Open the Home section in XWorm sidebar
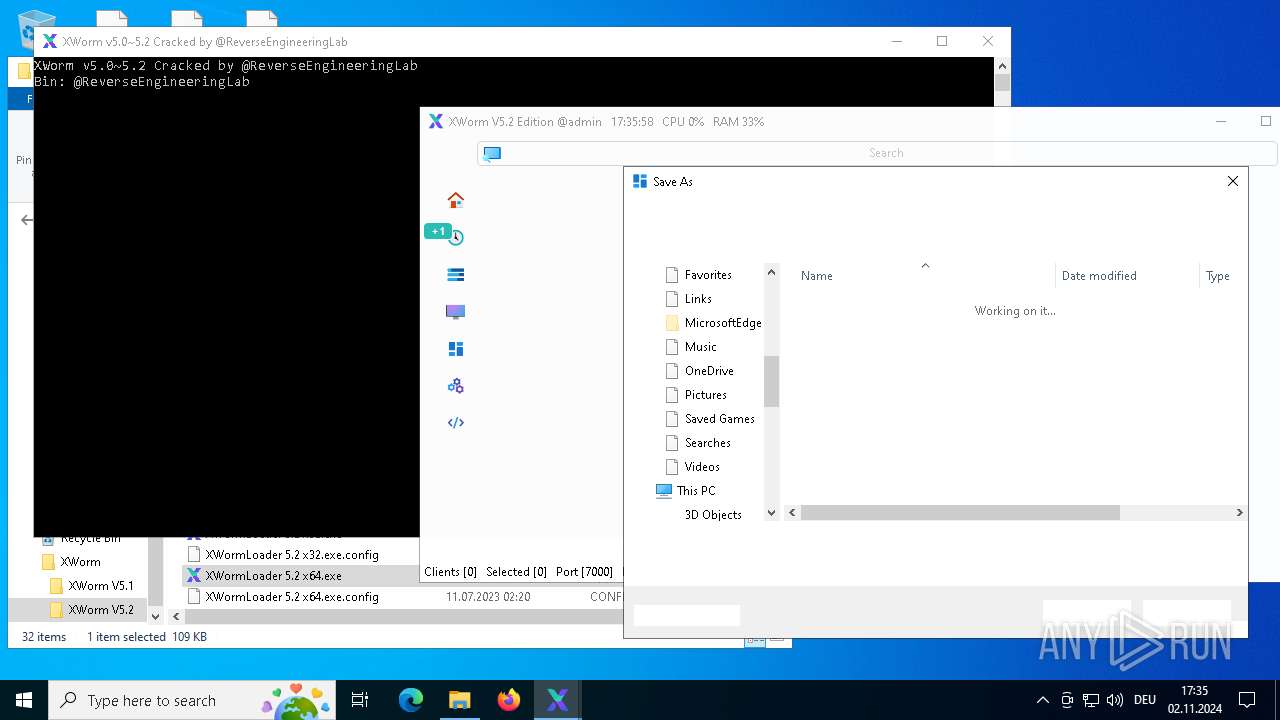Image resolution: width=1280 pixels, height=720 pixels. [455, 200]
